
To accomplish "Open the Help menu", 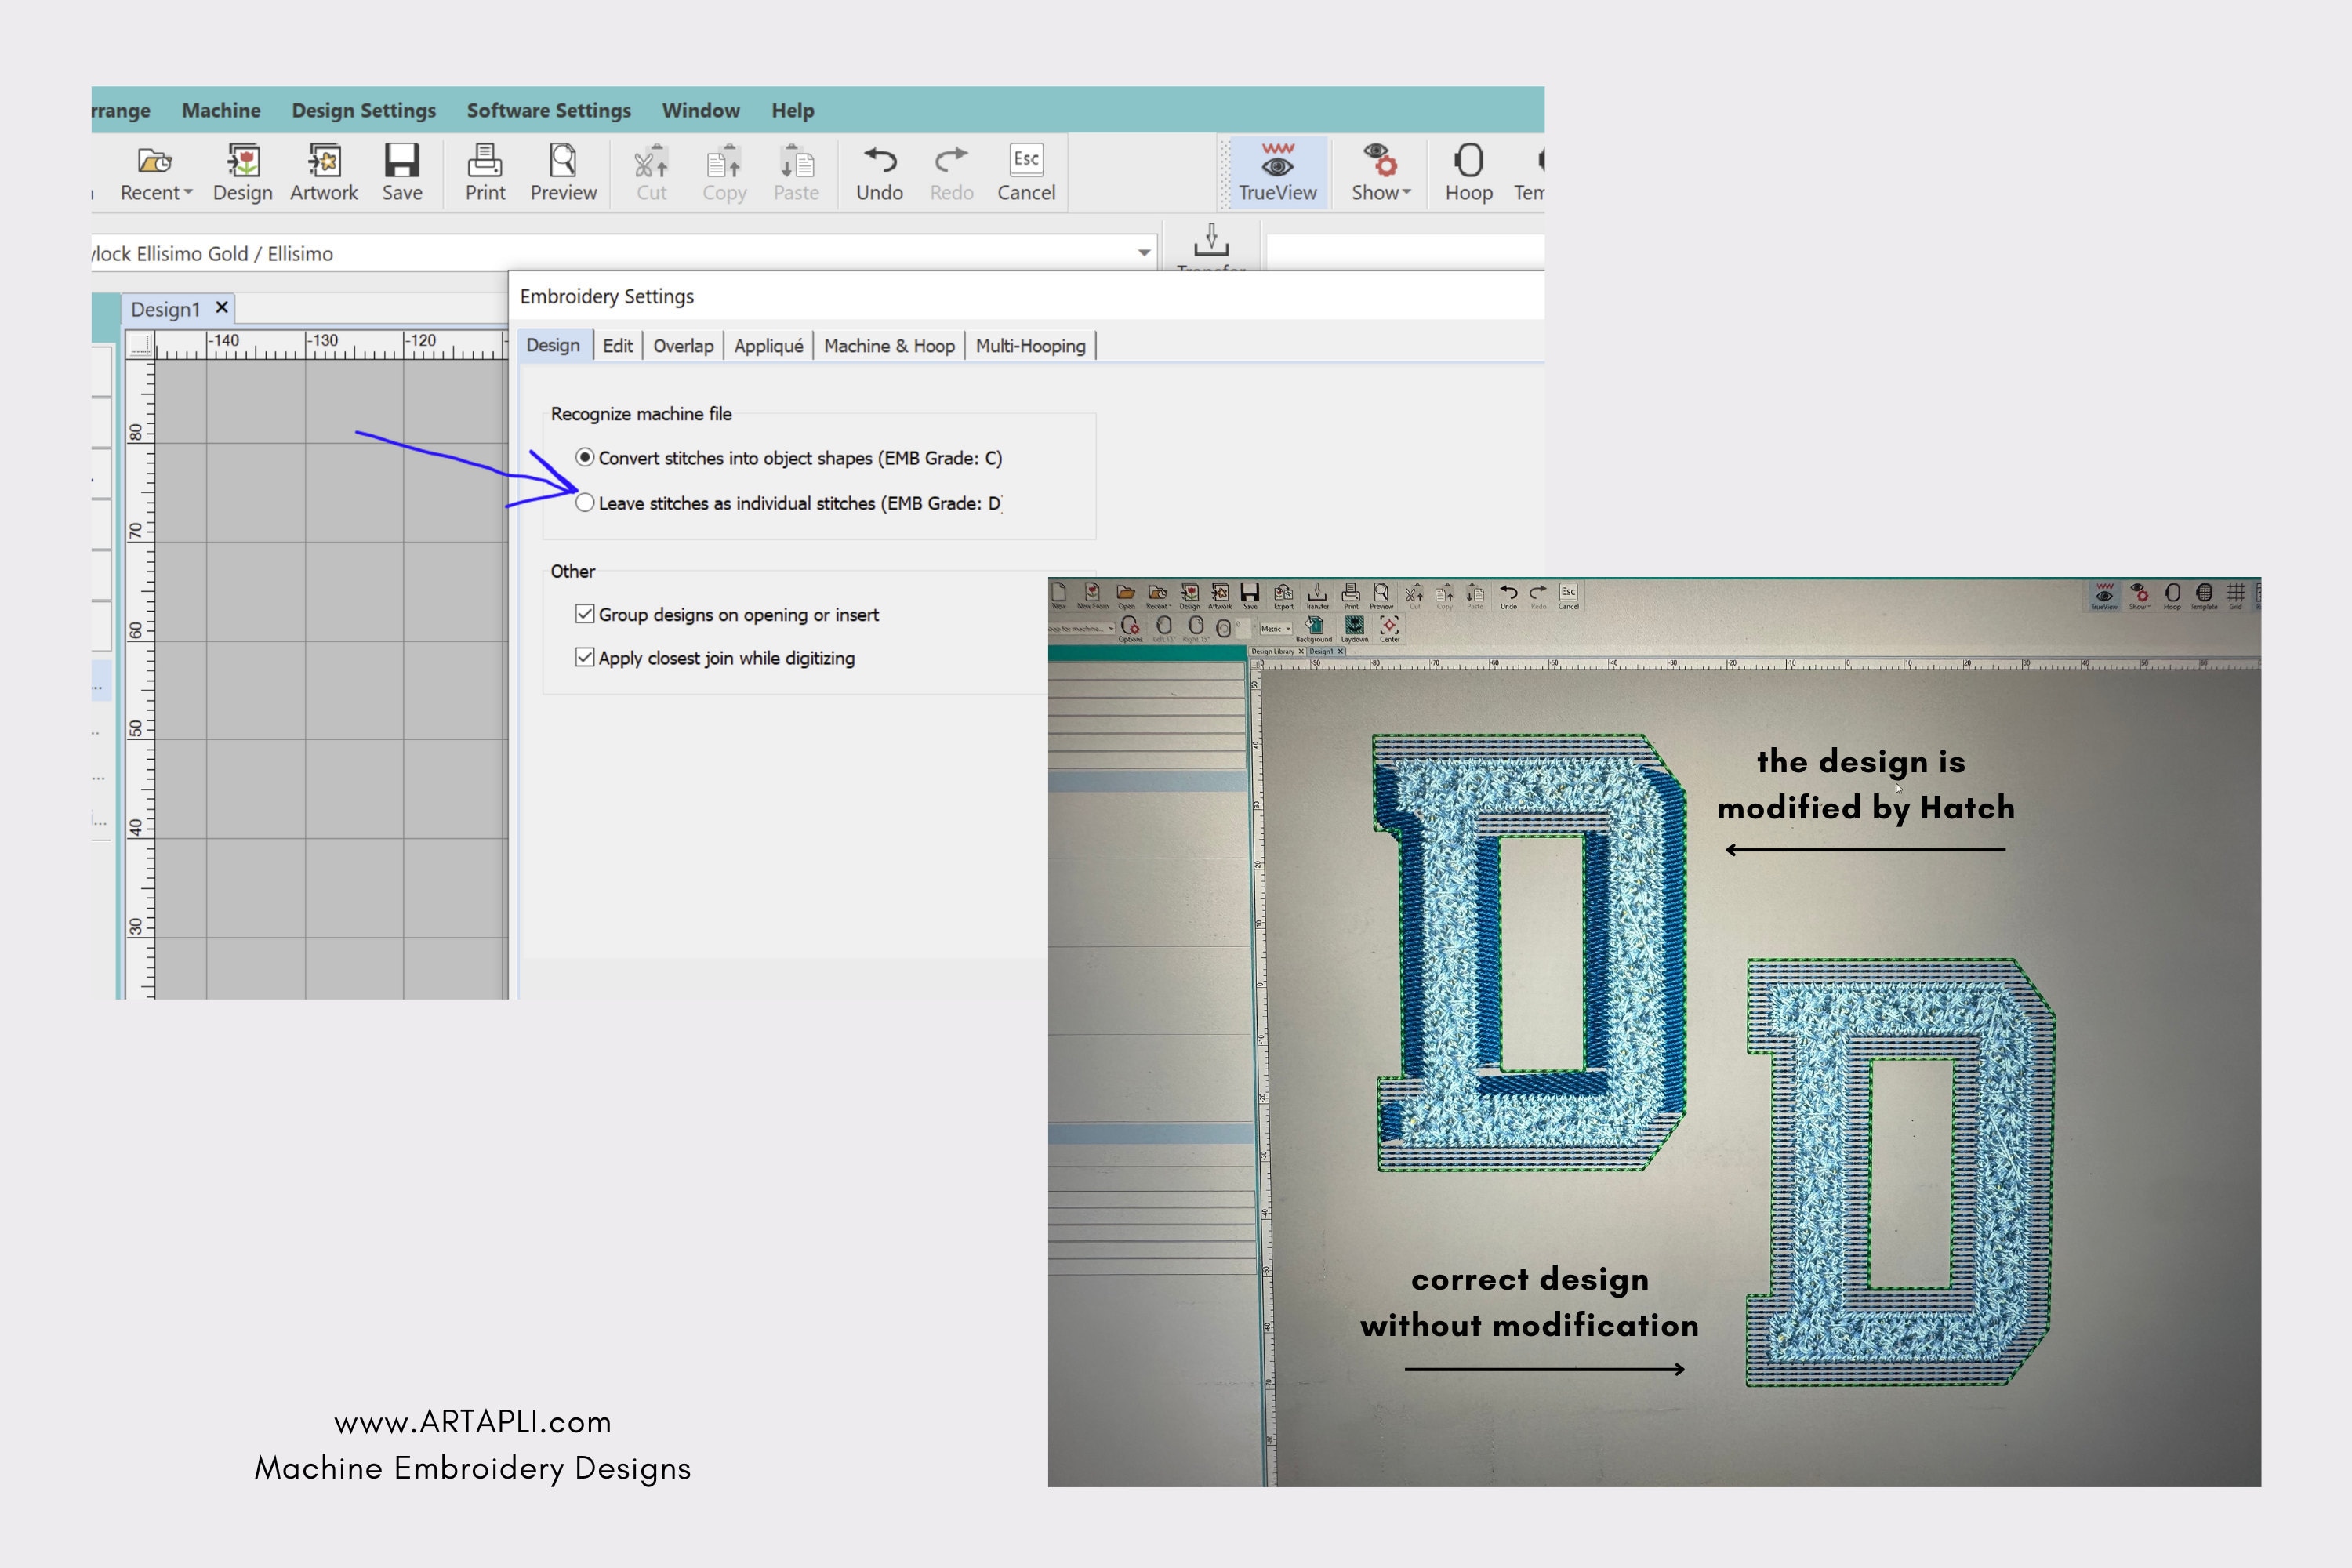I will (x=793, y=110).
